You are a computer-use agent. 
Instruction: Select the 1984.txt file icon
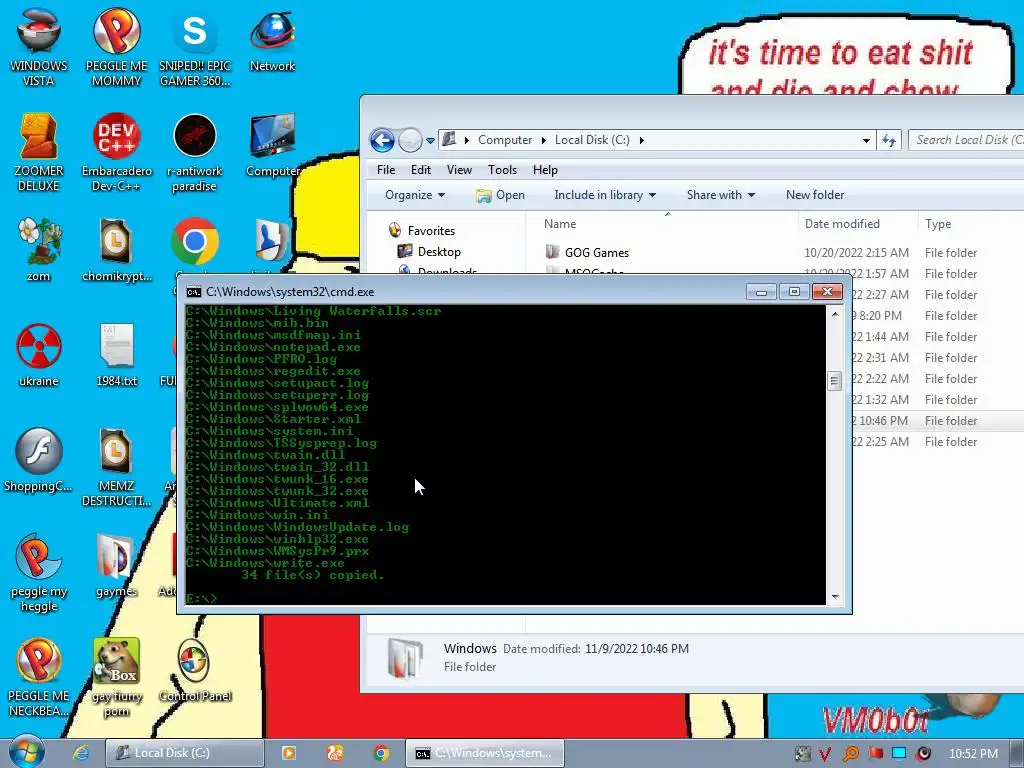click(x=116, y=355)
